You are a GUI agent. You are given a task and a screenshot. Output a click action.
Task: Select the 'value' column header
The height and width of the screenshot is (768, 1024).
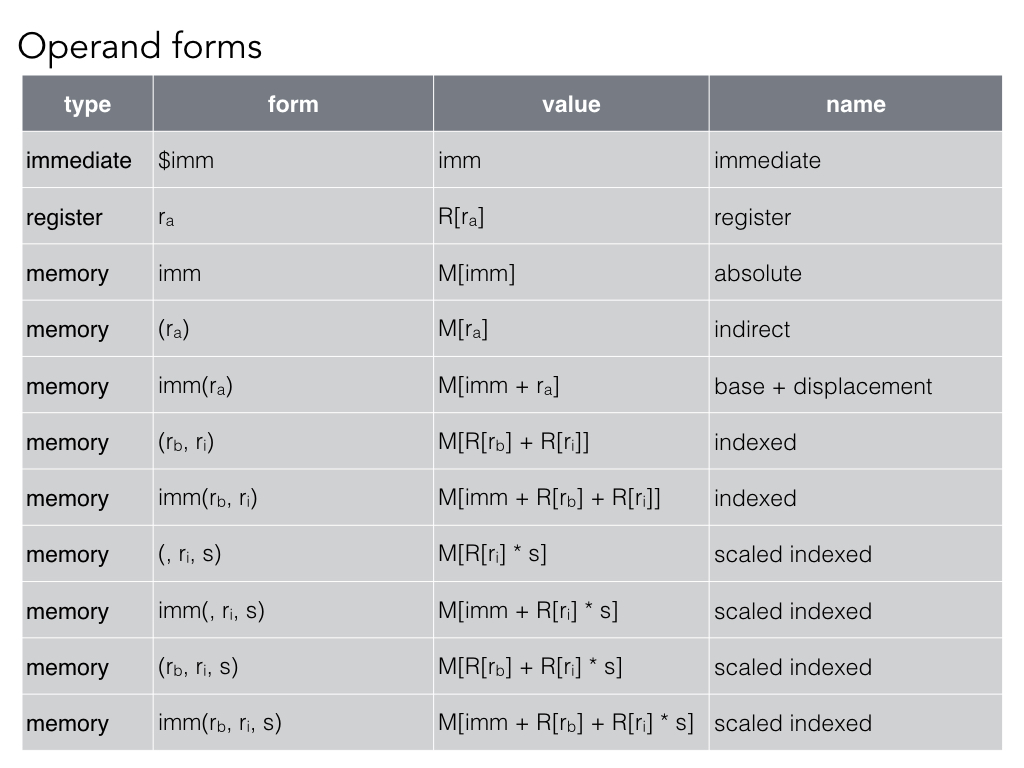pyautogui.click(x=571, y=104)
